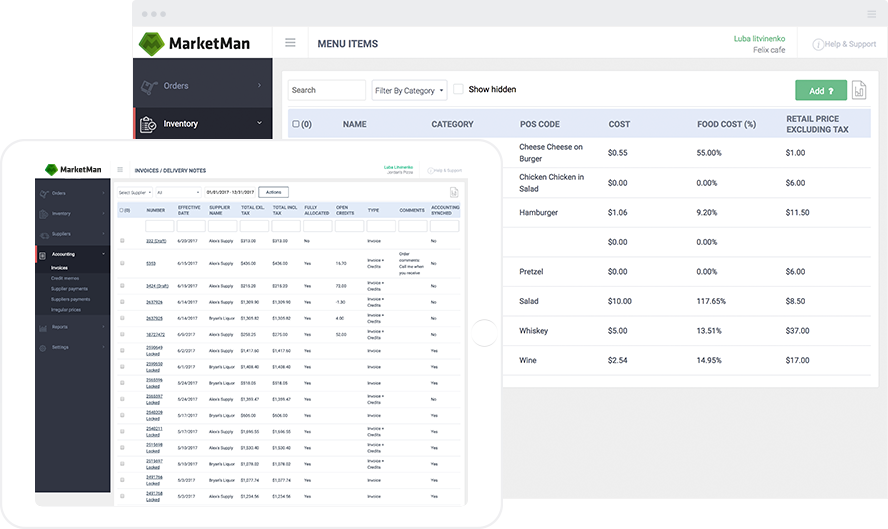Open invoice 332 (Draft) link
This screenshot has height=529, width=888.
click(x=156, y=241)
